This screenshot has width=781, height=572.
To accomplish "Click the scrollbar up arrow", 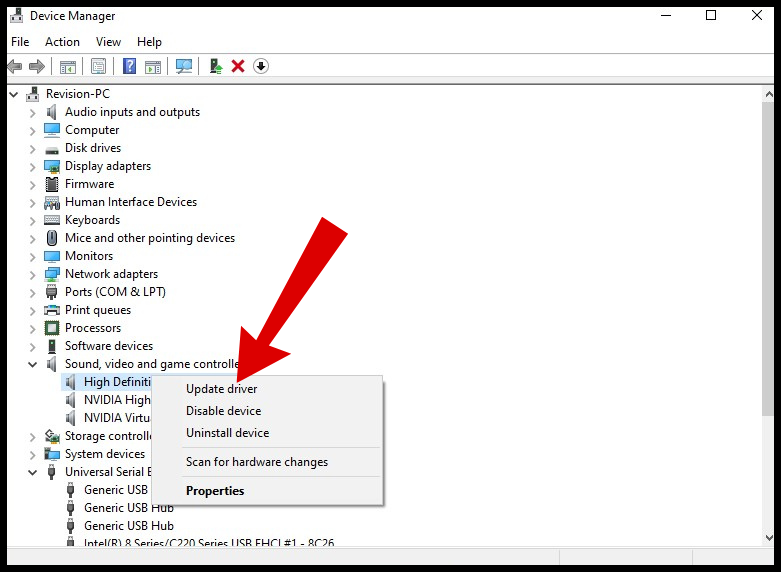I will point(768,94).
